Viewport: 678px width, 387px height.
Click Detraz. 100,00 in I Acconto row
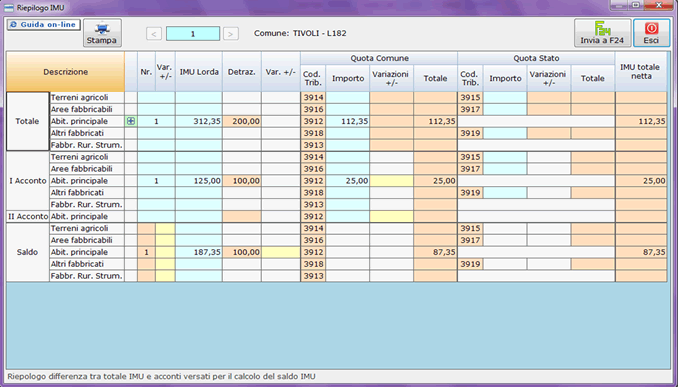click(242, 181)
